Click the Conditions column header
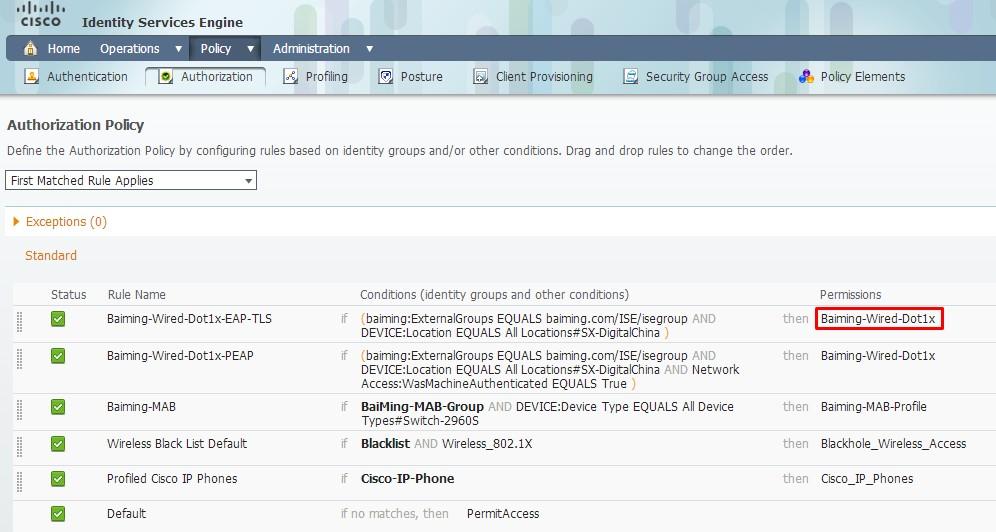Image resolution: width=996 pixels, height=532 pixels. pos(494,295)
